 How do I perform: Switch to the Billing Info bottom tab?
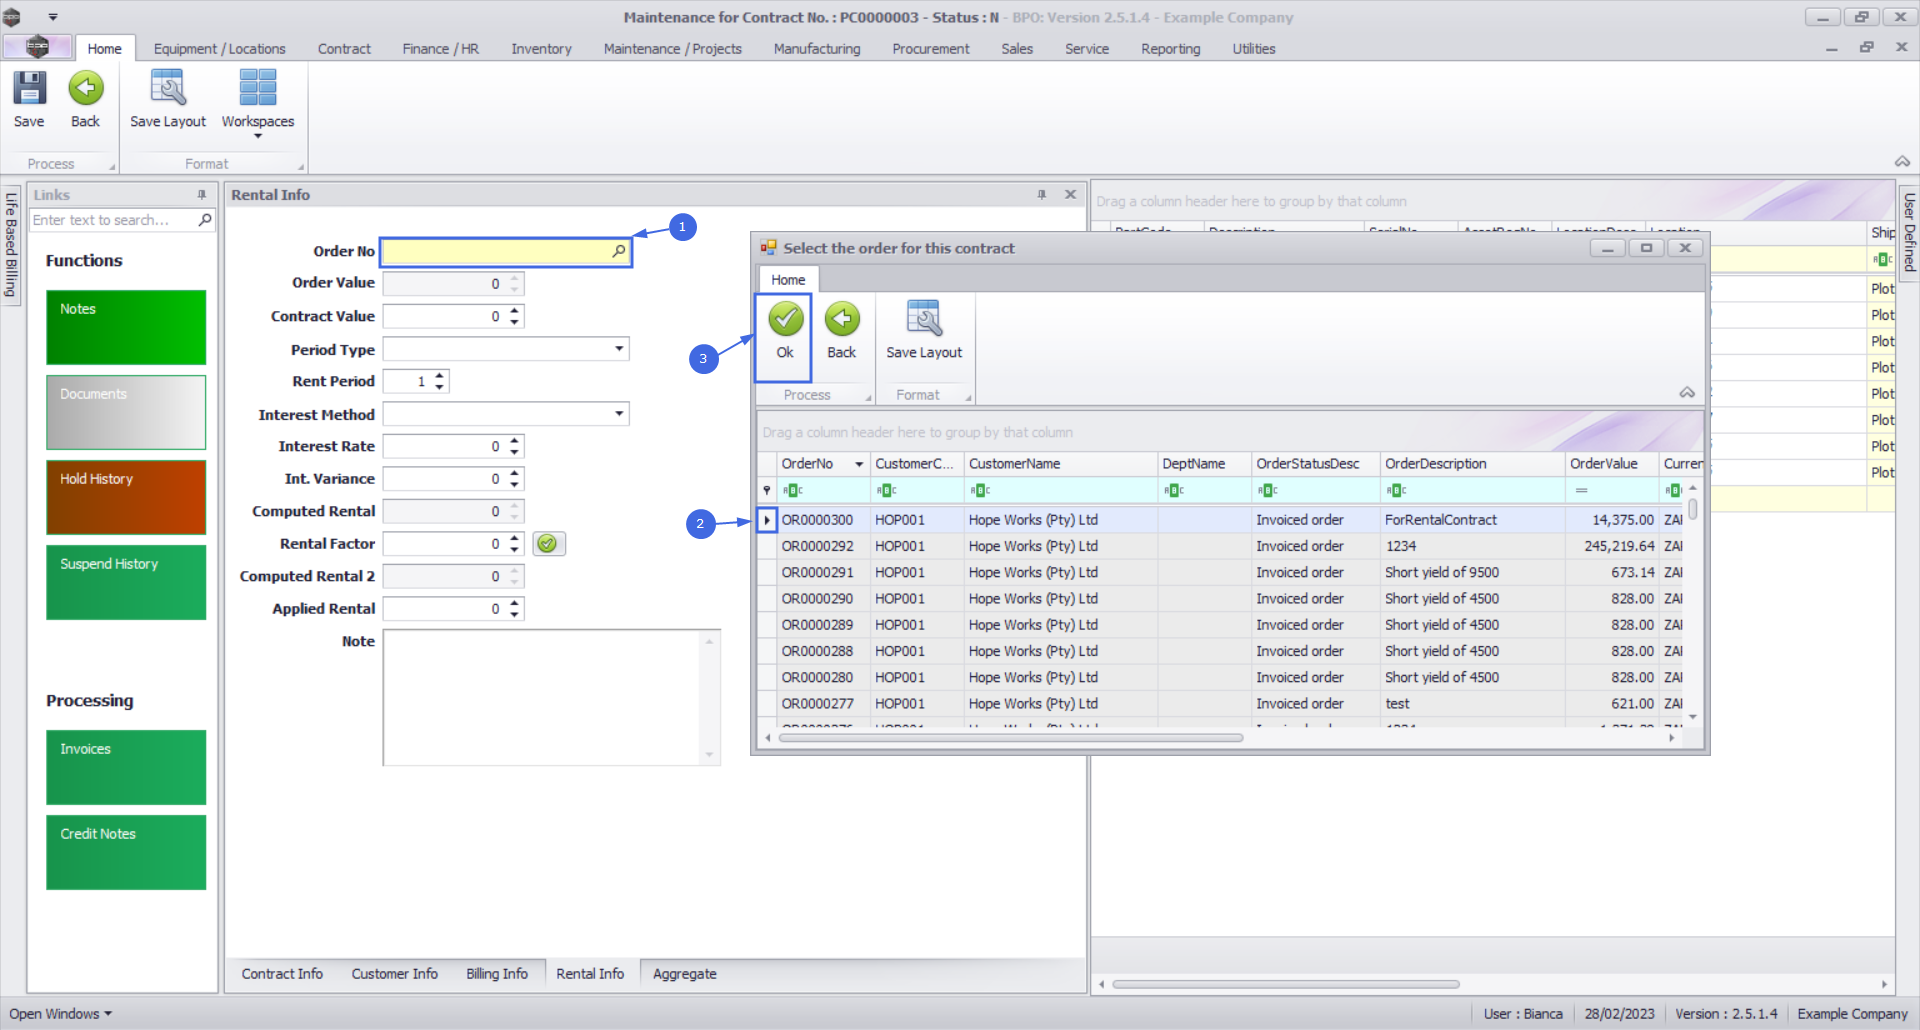click(x=496, y=974)
